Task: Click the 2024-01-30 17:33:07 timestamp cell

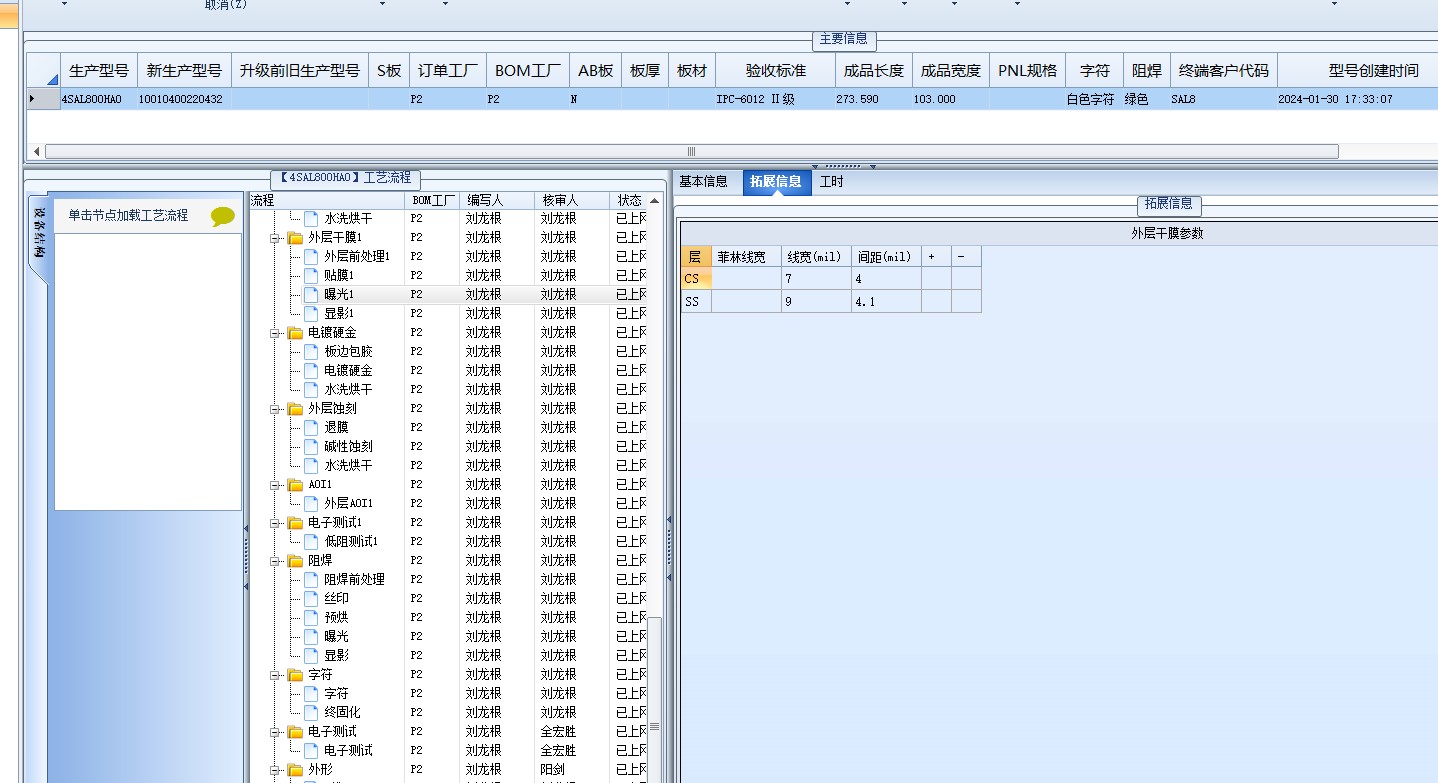Action: pos(1357,99)
